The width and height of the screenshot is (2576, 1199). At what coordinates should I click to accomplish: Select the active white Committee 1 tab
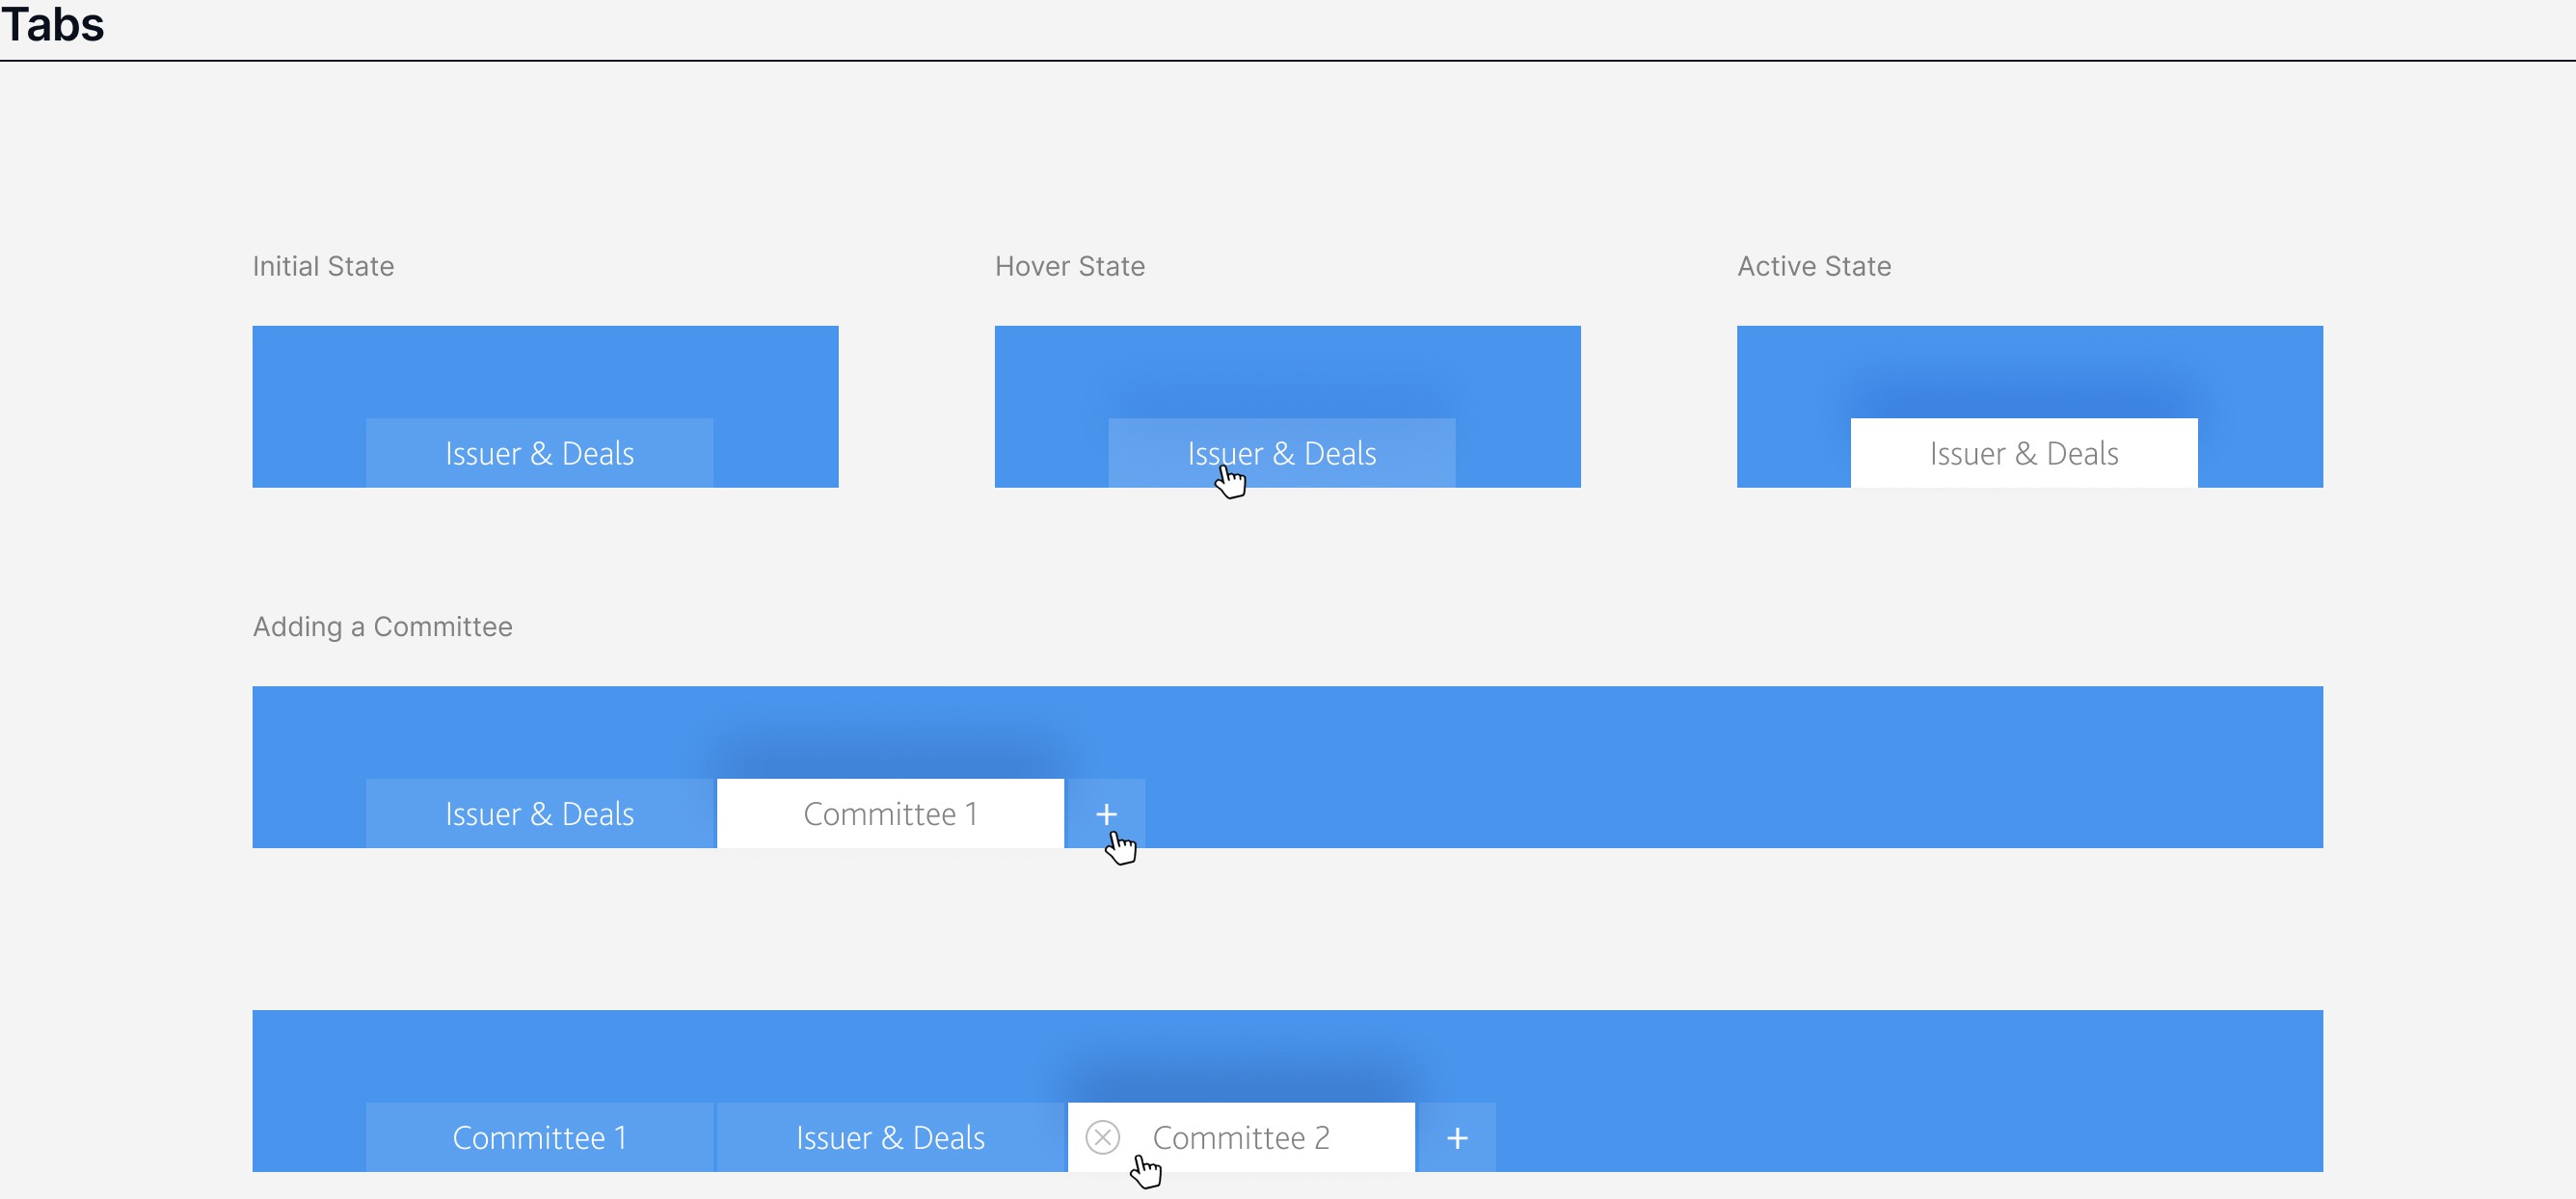[x=890, y=814]
